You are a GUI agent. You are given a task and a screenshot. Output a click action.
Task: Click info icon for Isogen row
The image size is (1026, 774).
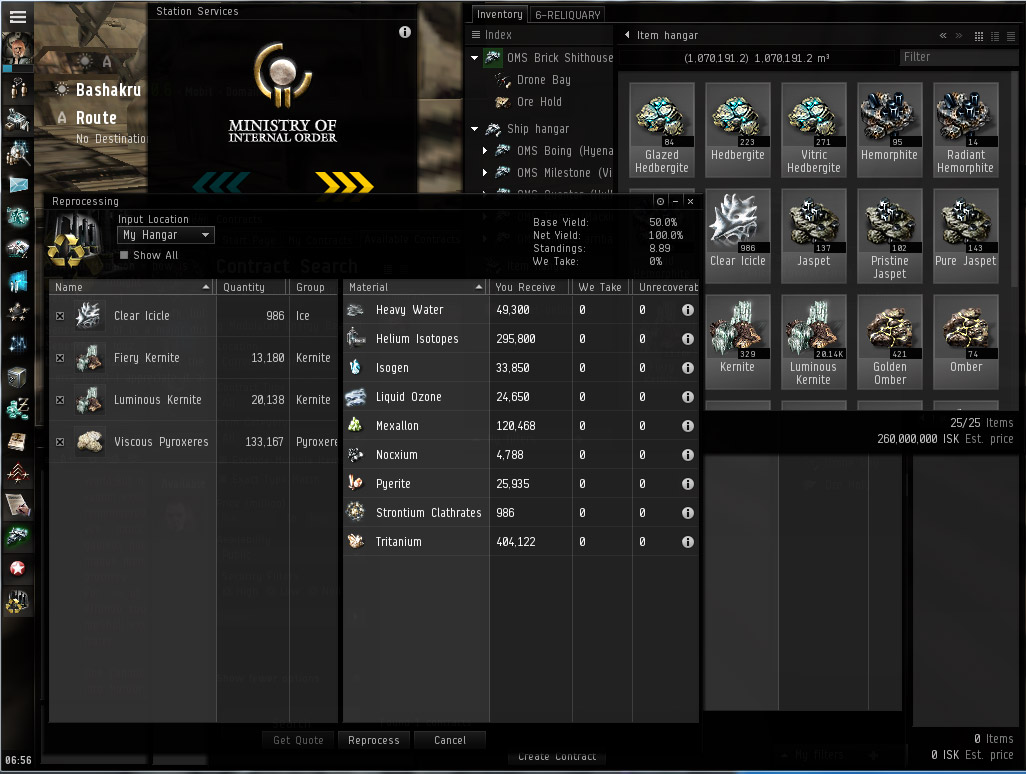tap(688, 368)
